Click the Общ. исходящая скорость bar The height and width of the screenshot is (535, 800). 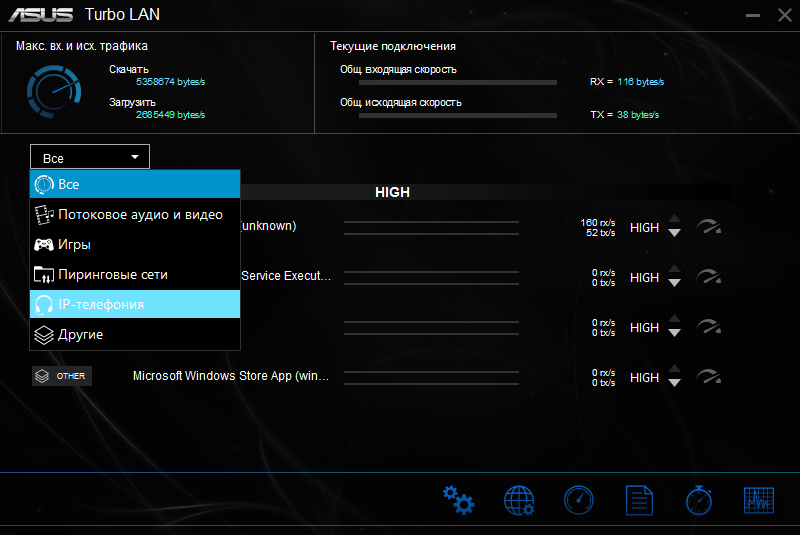[458, 116]
